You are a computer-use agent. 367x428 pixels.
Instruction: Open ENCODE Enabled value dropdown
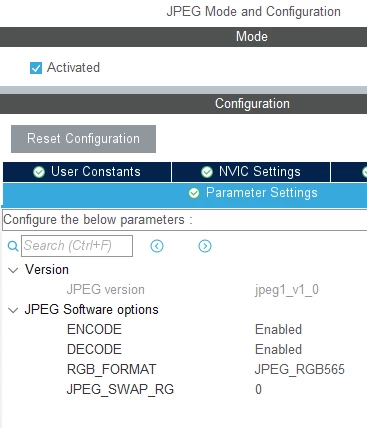[x=278, y=329]
